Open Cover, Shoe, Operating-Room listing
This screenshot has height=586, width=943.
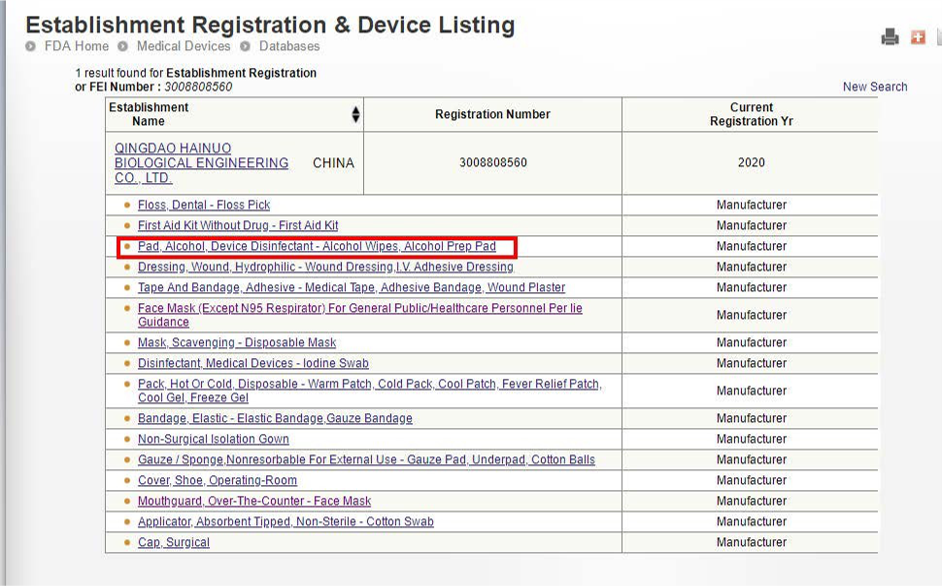(x=217, y=480)
